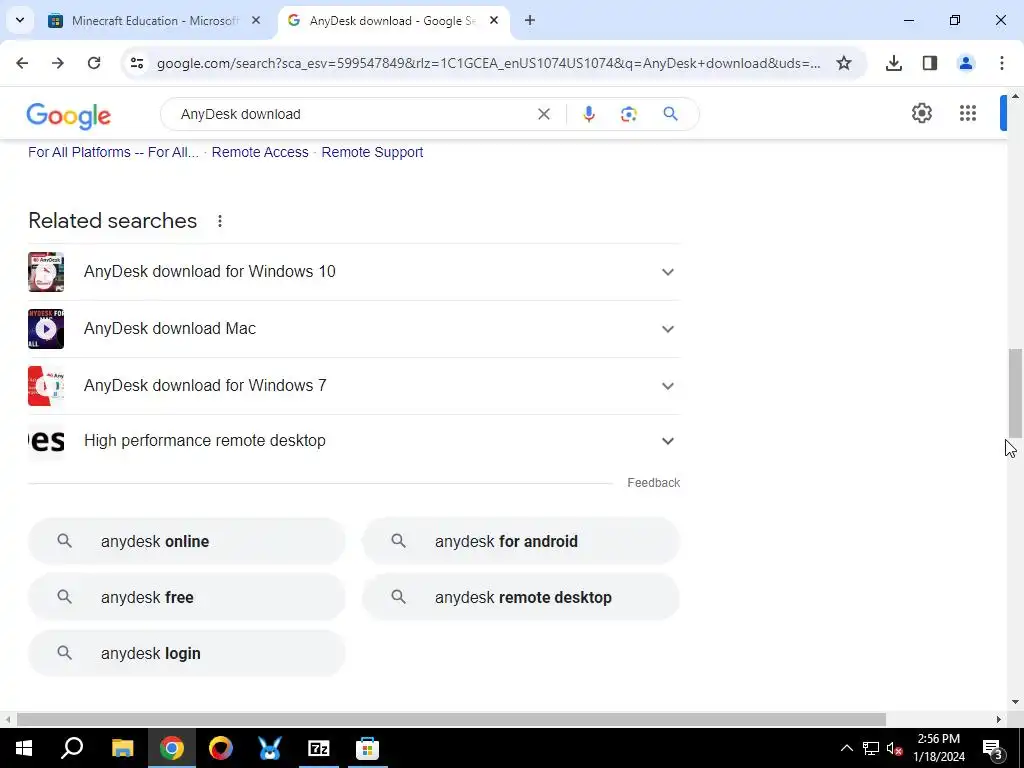Open 7-Zip from the taskbar

point(319,748)
